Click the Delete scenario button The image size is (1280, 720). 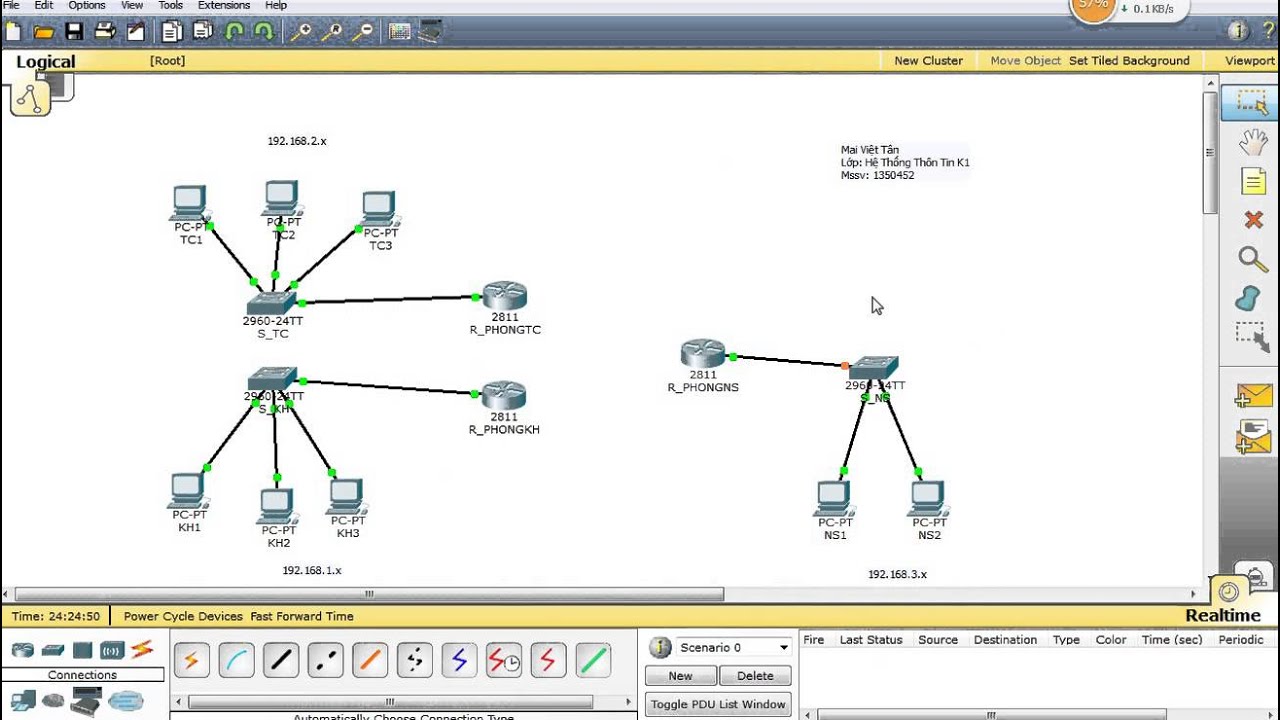click(x=755, y=676)
